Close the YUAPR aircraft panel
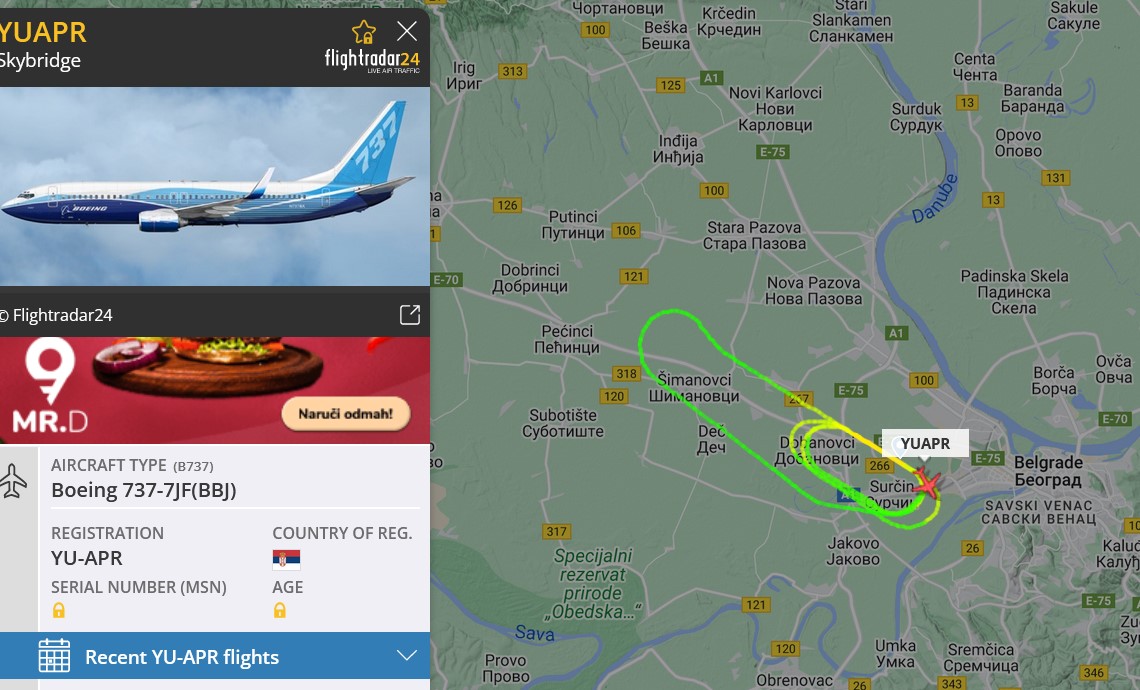 [407, 31]
